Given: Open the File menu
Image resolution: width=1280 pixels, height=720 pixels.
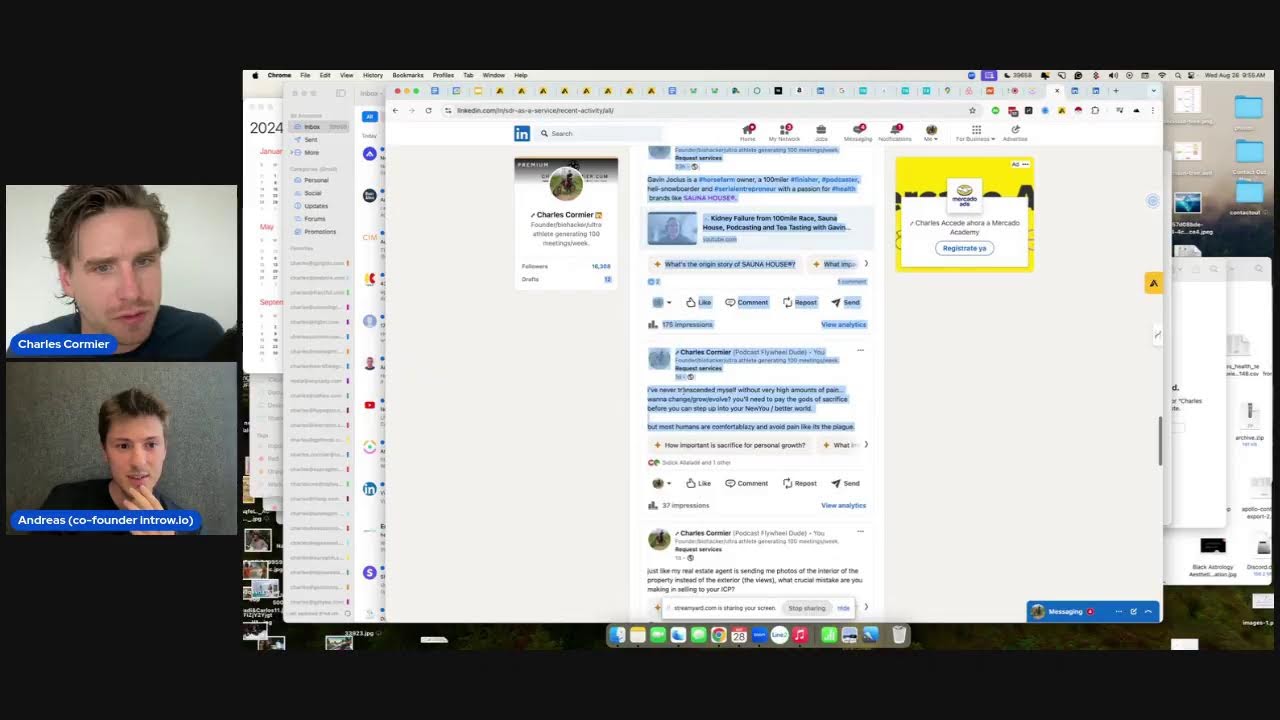Looking at the screenshot, I should coord(305,75).
